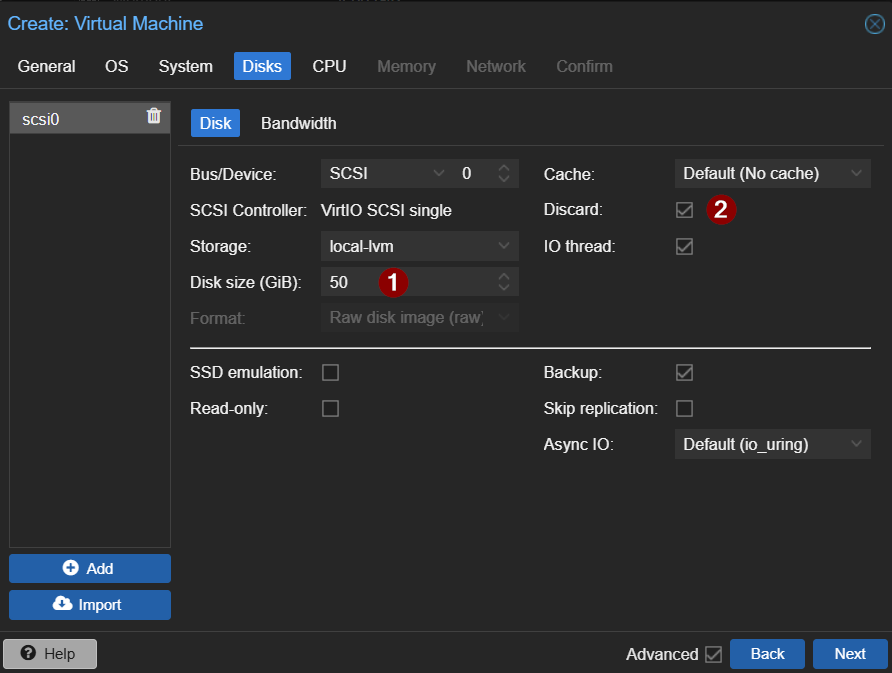Open the Cache dropdown
Image resolution: width=892 pixels, height=673 pixels.
pos(771,174)
